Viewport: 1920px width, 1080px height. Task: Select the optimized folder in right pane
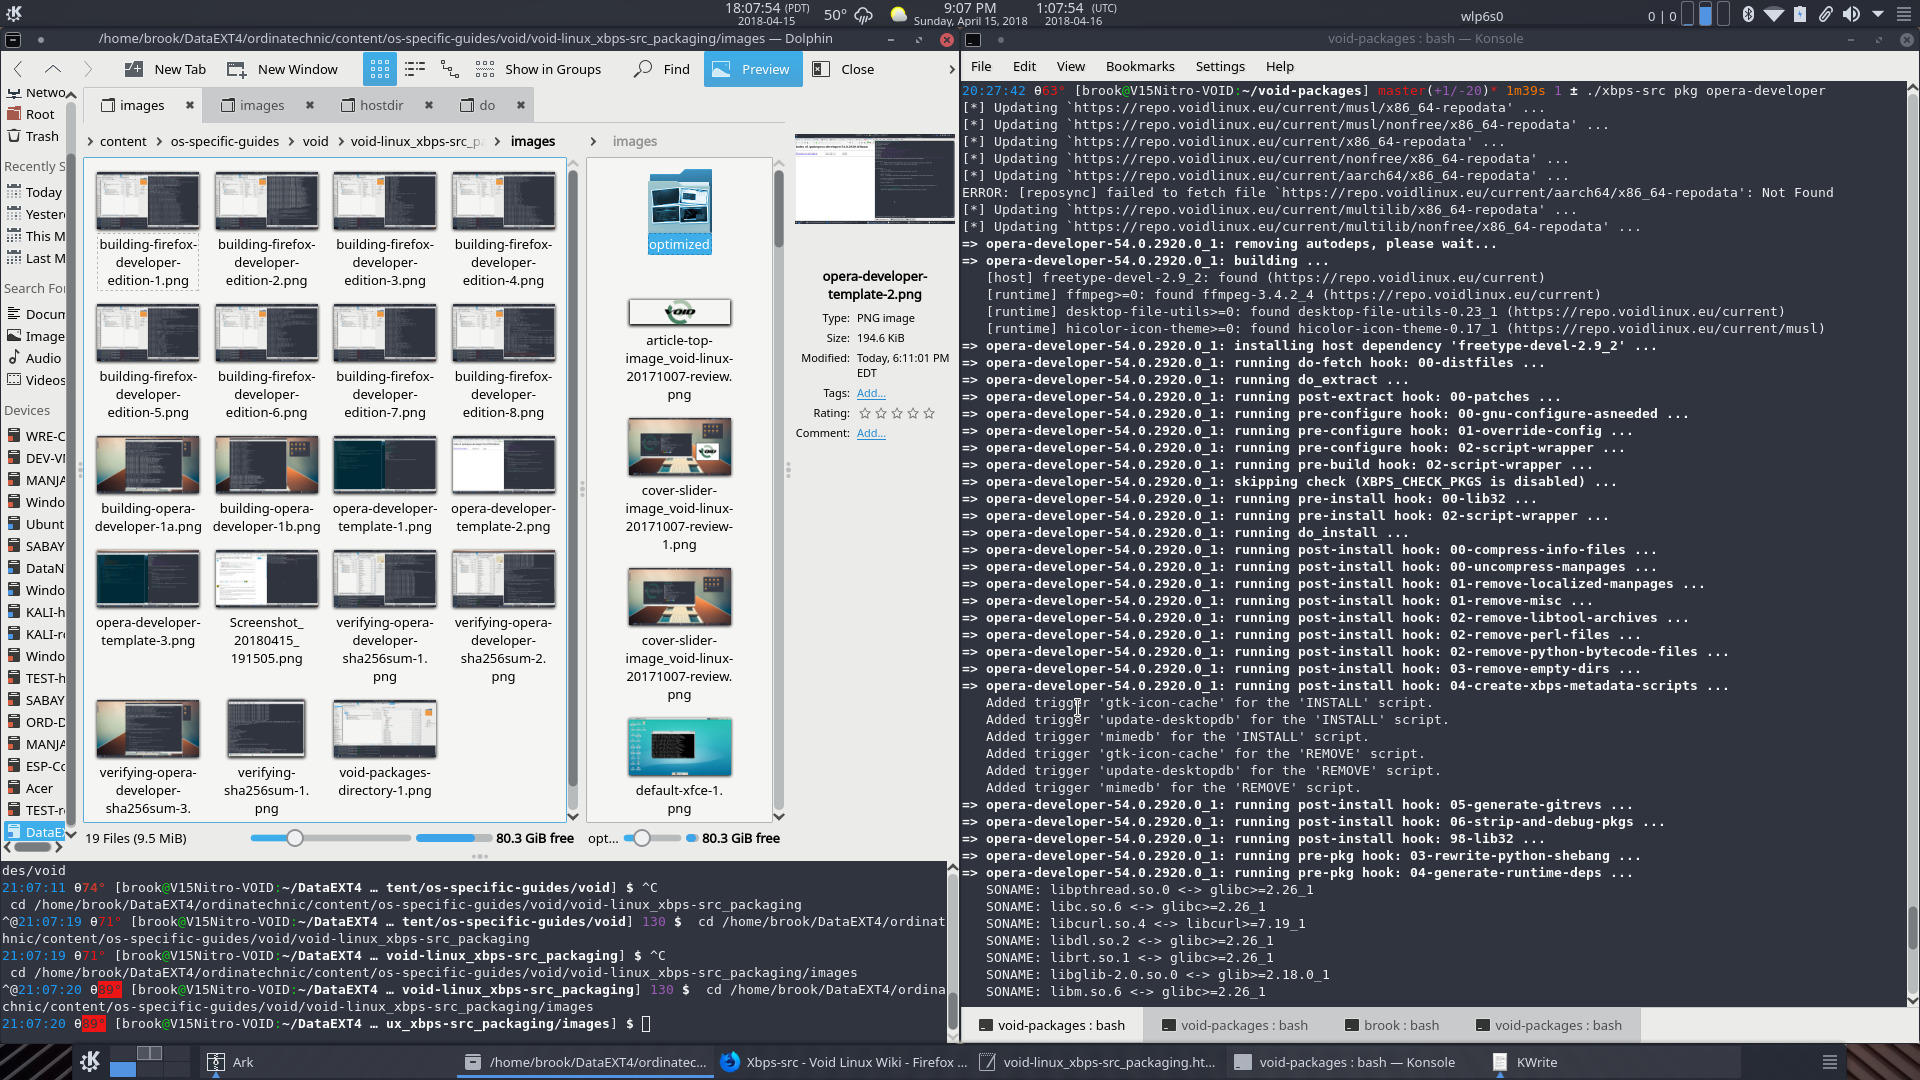coord(680,211)
